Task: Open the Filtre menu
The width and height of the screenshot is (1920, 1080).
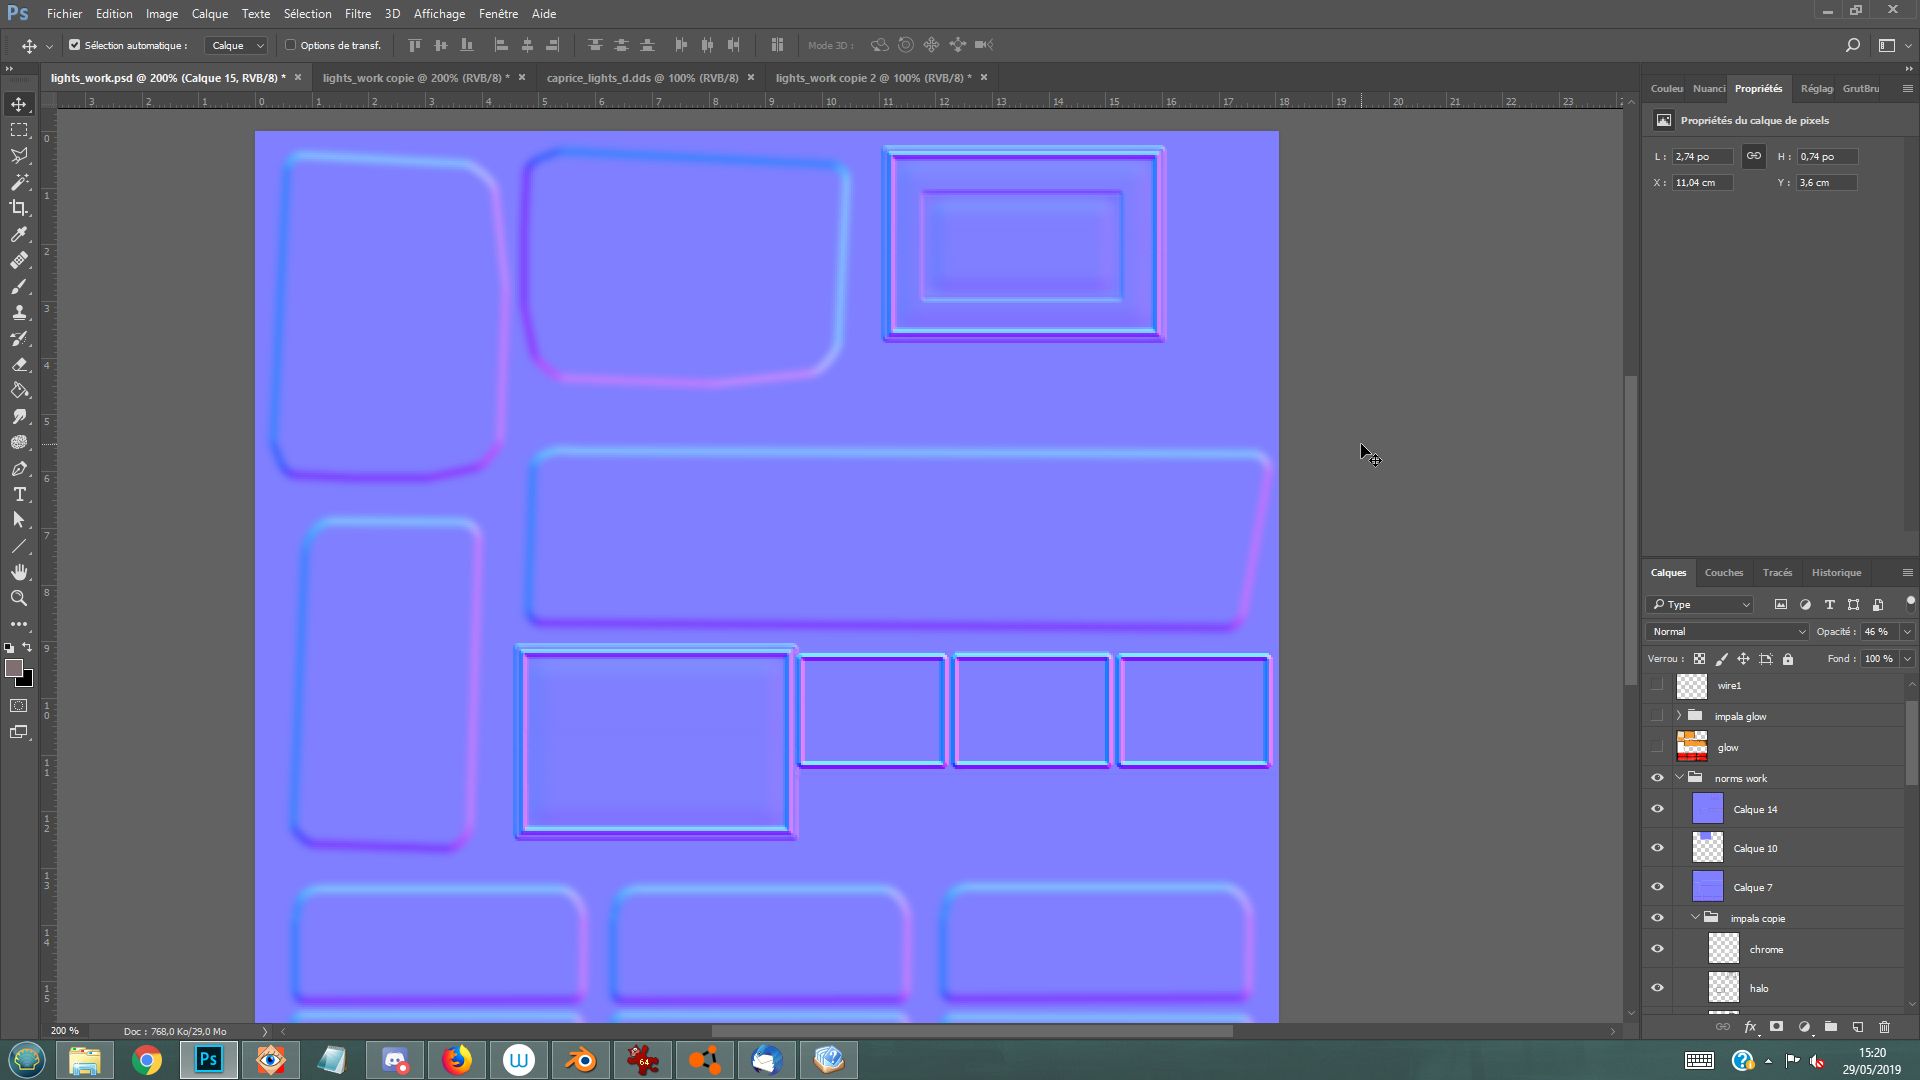Action: (357, 14)
